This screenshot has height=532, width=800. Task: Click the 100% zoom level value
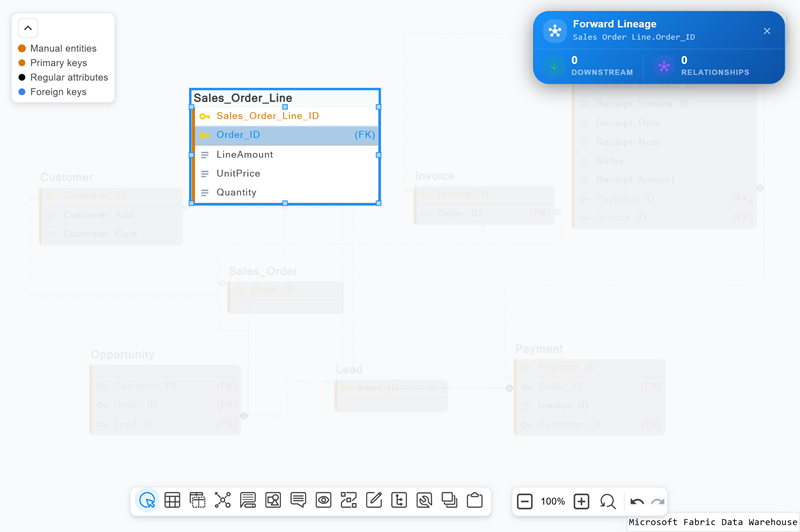pyautogui.click(x=553, y=501)
